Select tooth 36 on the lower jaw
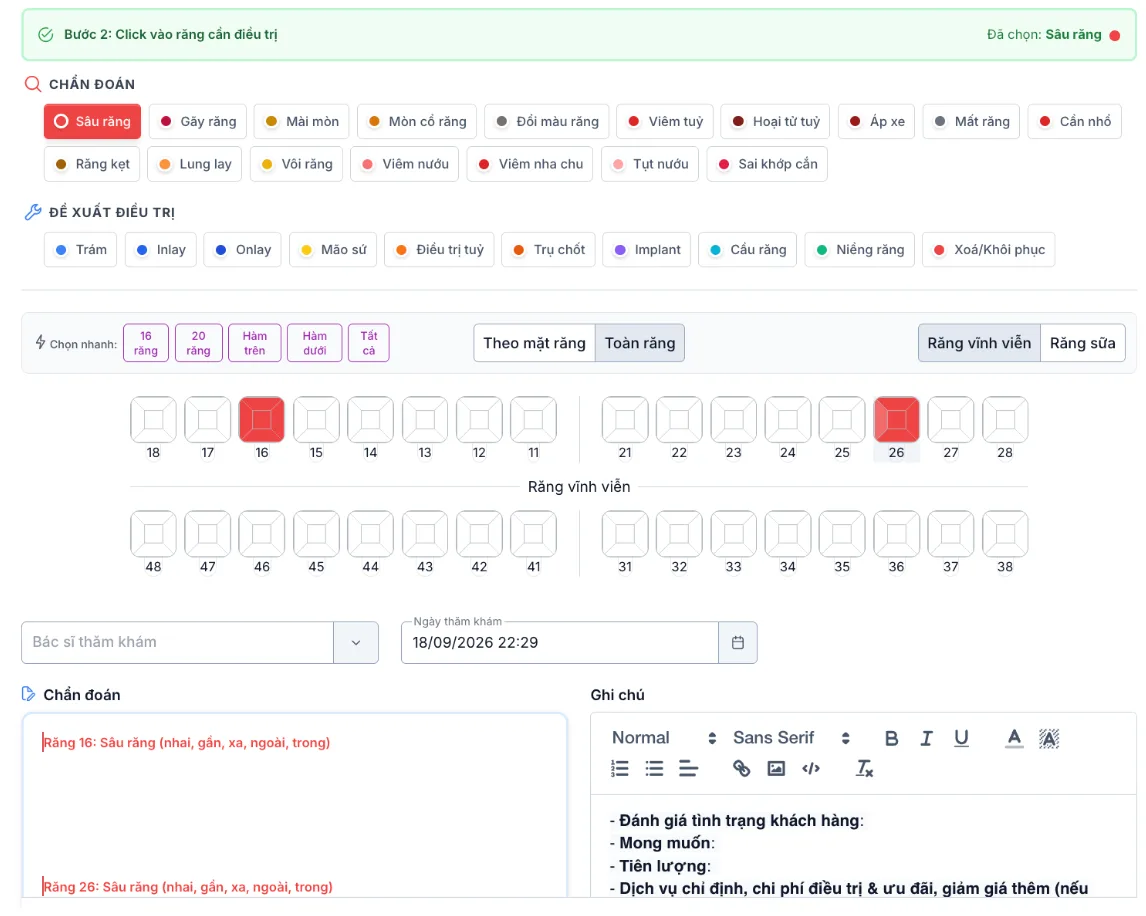Viewport: 1146px width, 916px height. (896, 534)
